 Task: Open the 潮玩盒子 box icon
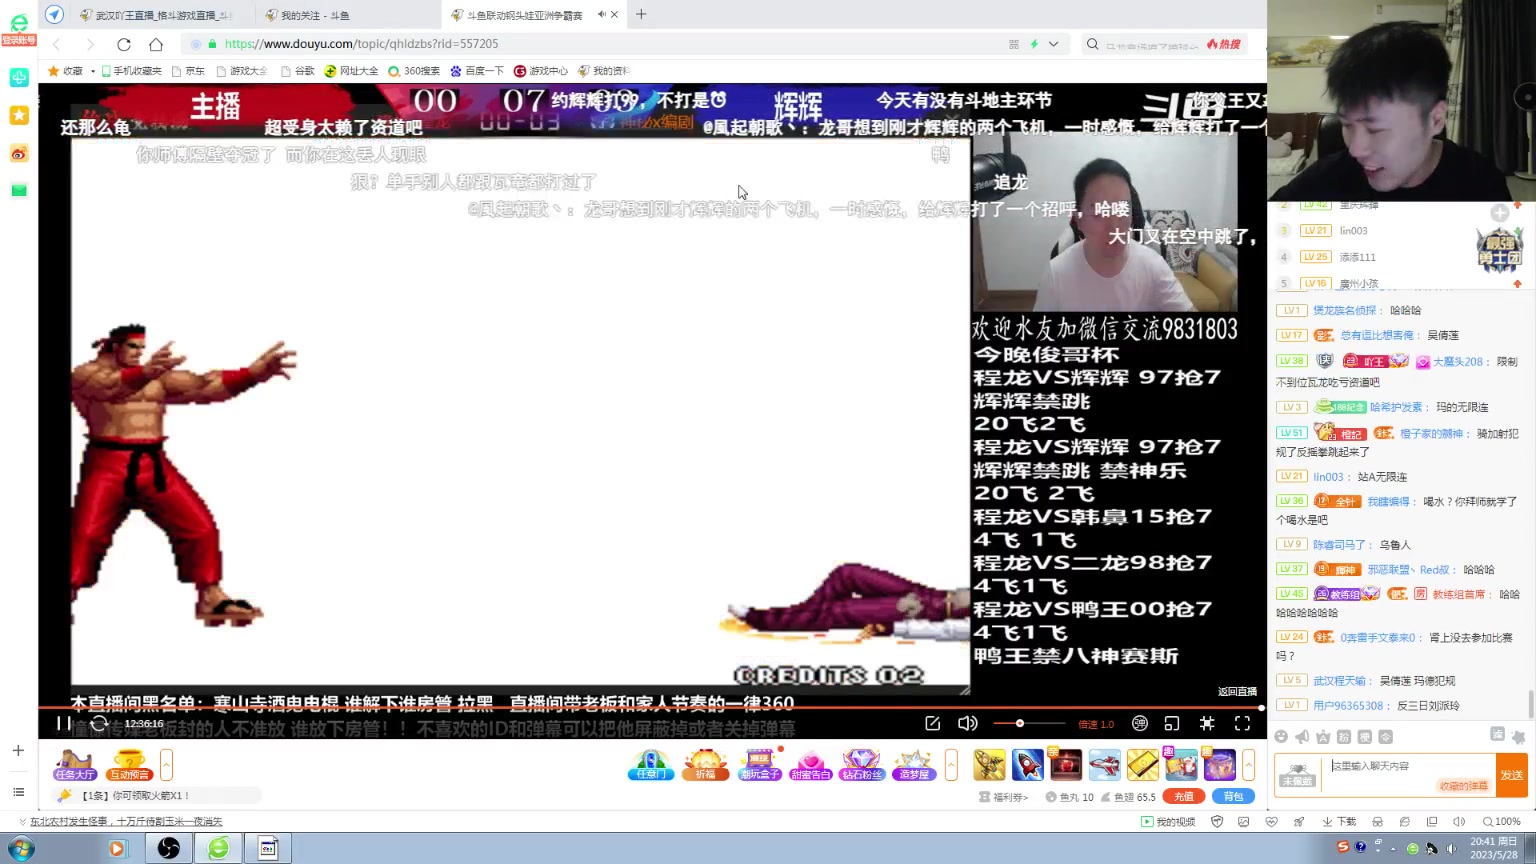759,765
